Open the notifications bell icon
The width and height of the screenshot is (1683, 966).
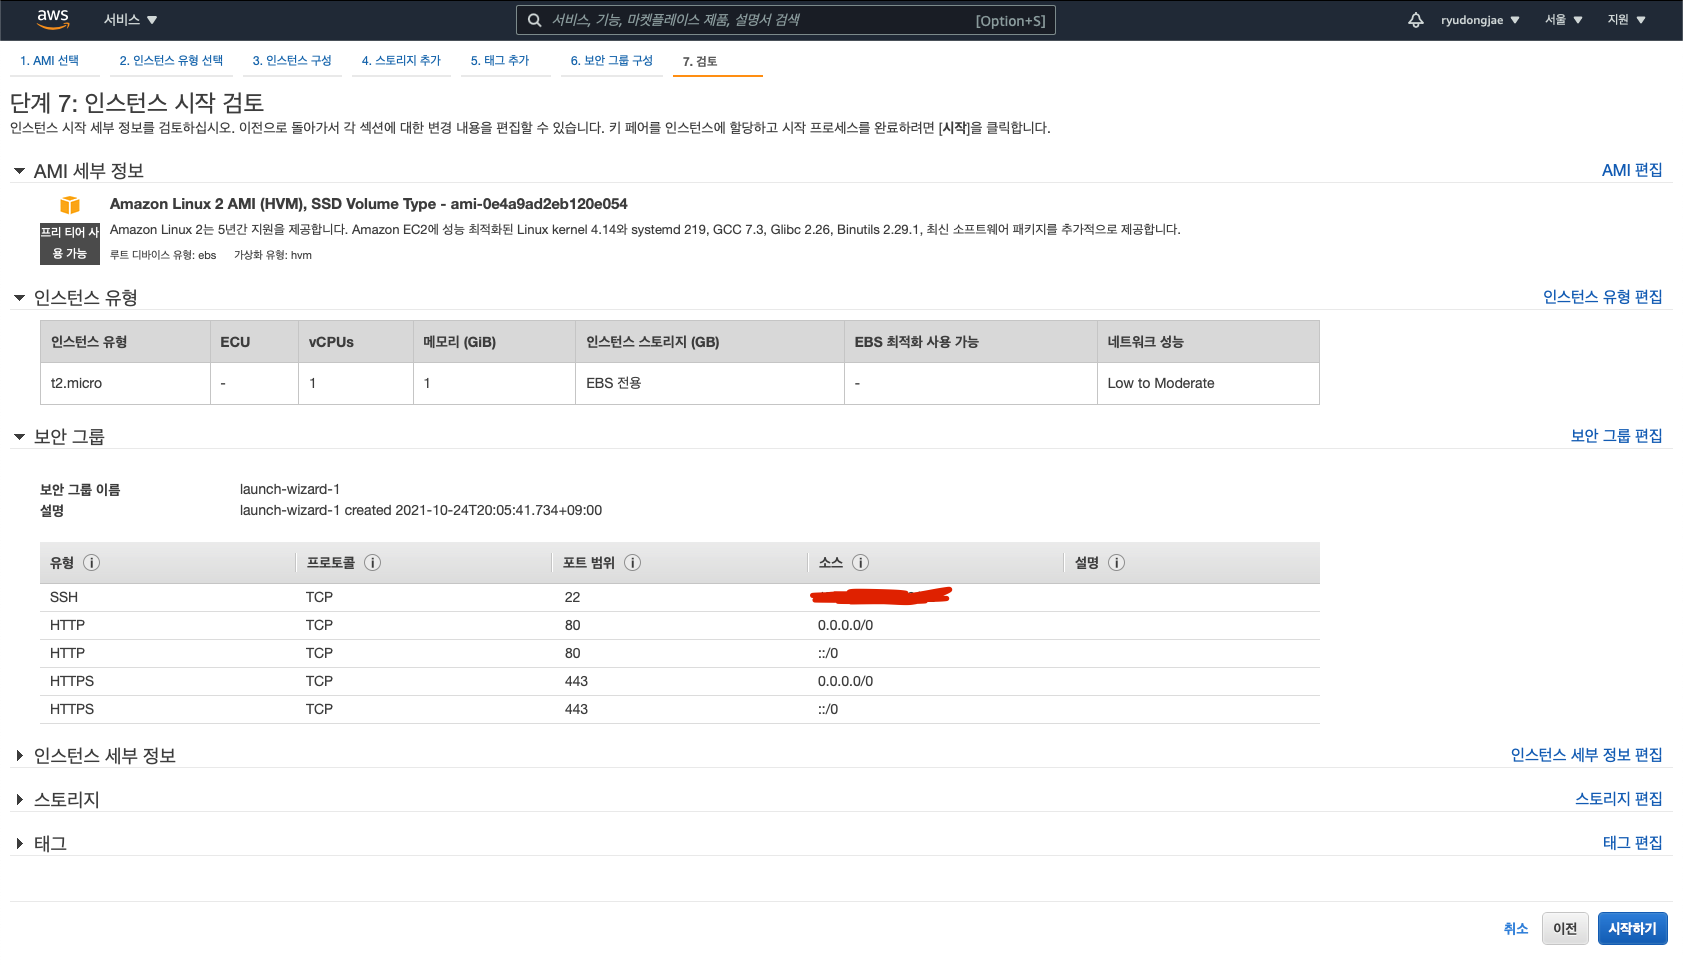(1416, 20)
